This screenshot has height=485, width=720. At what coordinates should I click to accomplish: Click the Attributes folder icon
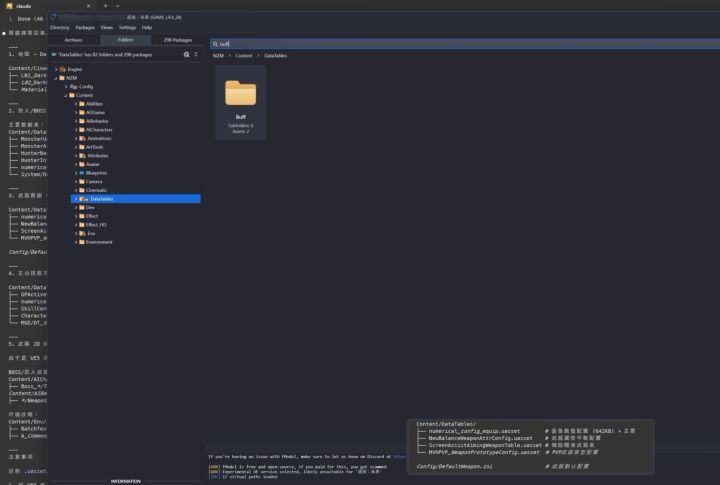coord(82,156)
